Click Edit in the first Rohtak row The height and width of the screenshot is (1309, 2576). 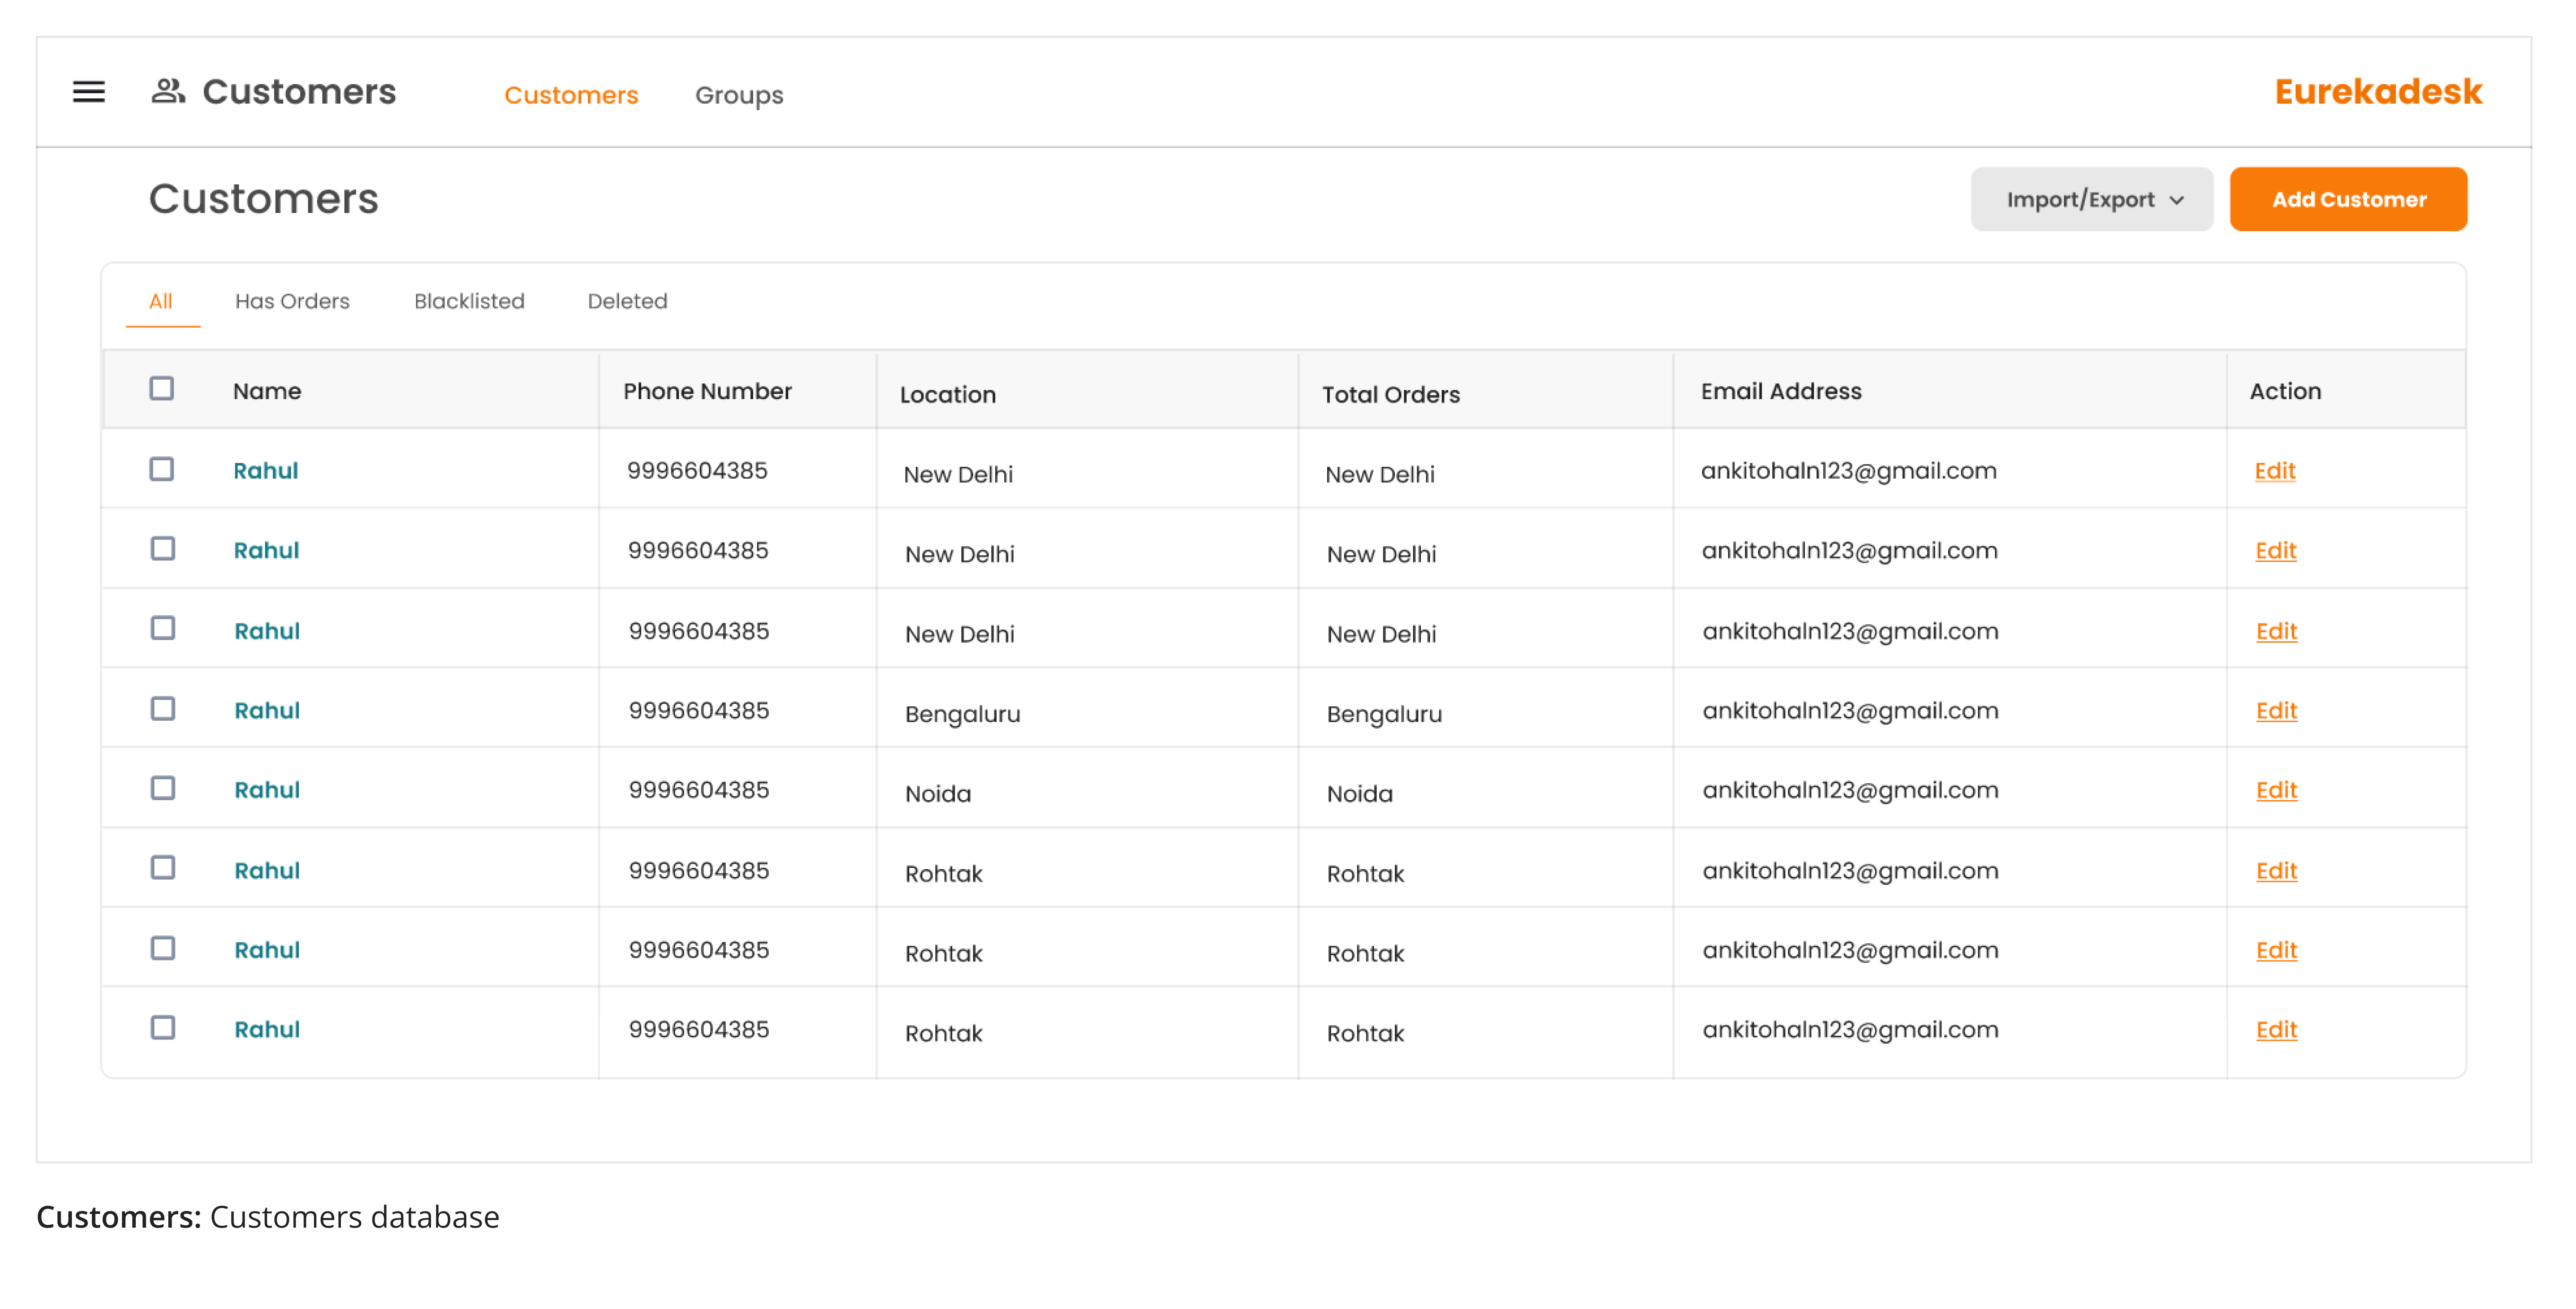[2276, 871]
